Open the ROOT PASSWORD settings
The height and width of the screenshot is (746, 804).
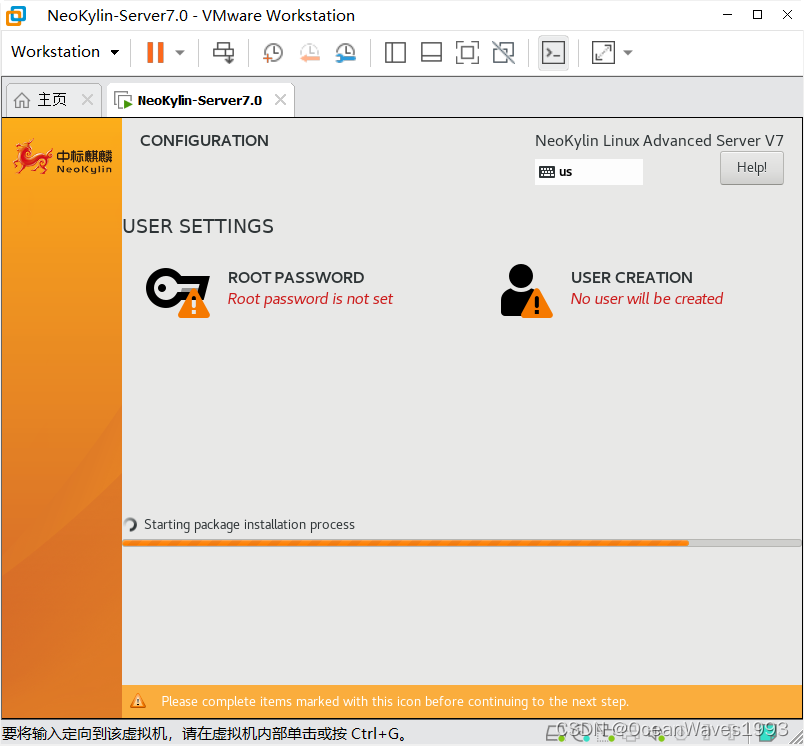tap(270, 290)
